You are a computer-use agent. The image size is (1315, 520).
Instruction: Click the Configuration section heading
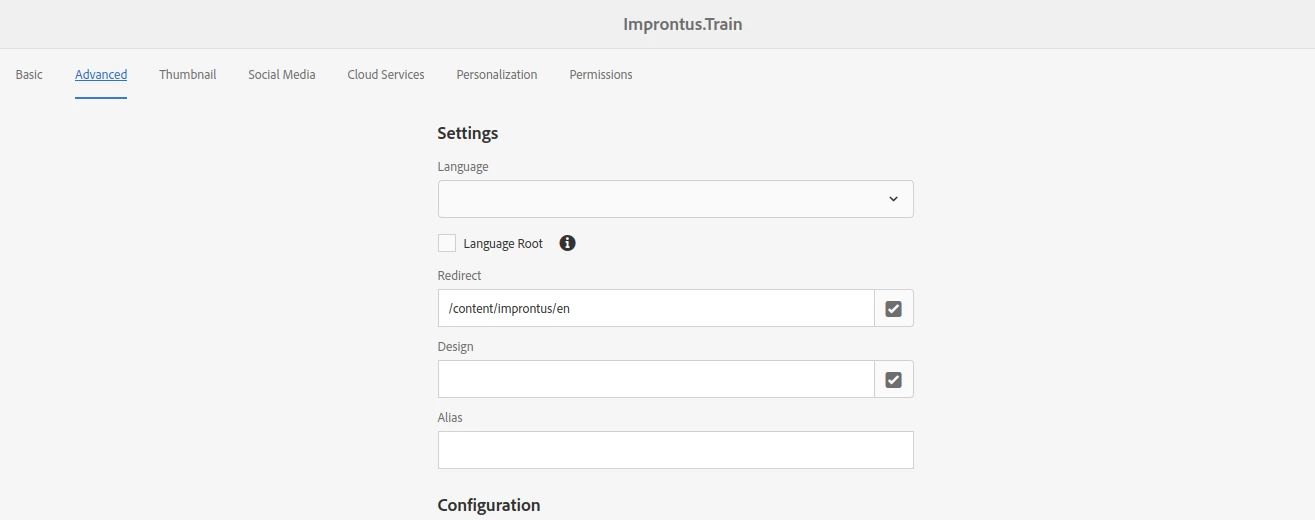(x=489, y=505)
